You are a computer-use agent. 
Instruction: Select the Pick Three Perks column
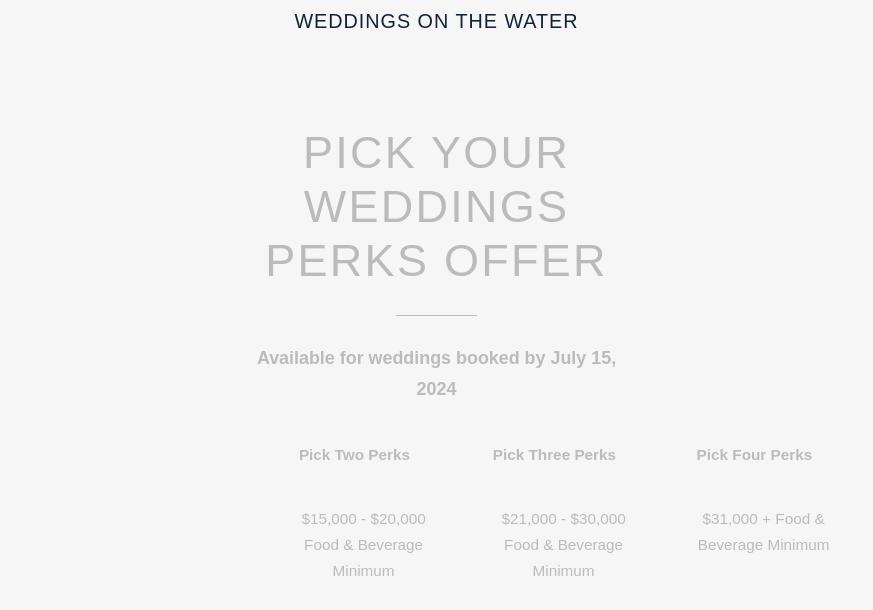(x=554, y=455)
